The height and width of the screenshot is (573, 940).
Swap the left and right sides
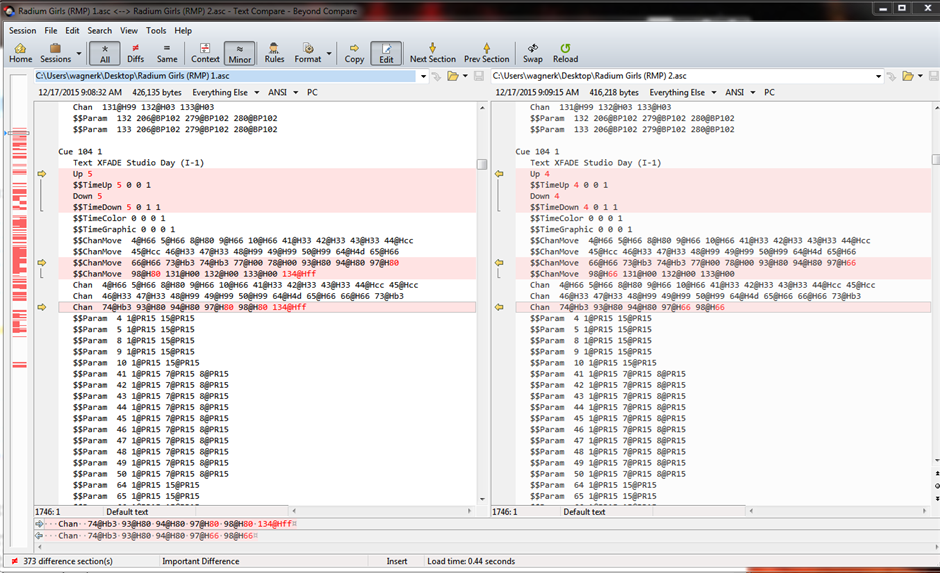point(532,53)
